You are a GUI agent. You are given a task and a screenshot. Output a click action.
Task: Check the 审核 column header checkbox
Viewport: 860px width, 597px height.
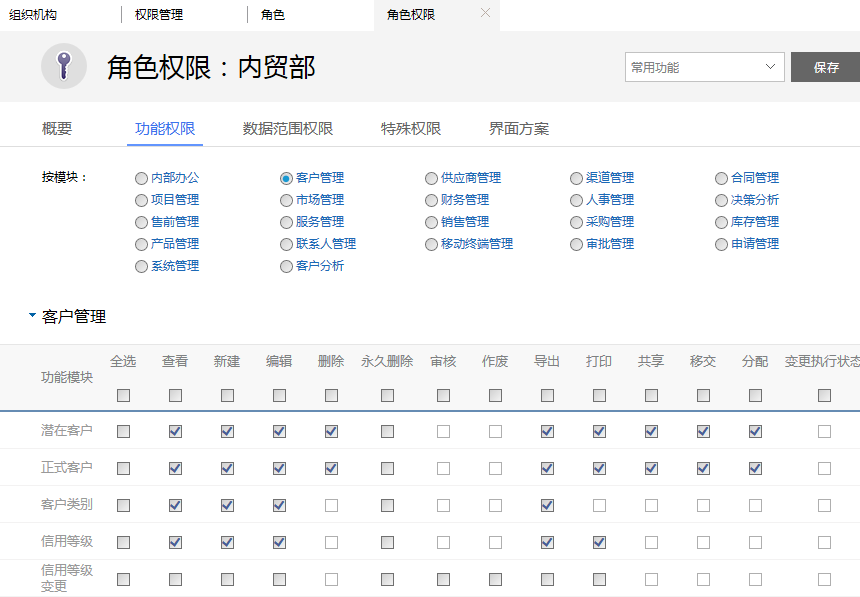[442, 394]
